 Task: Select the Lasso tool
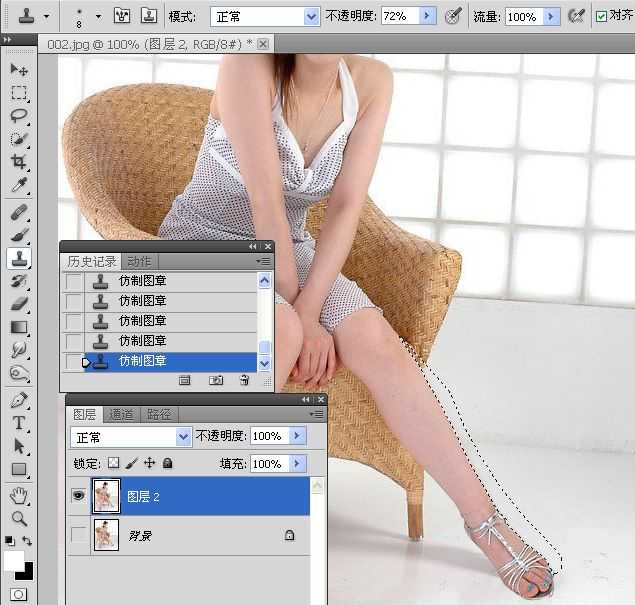tap(19, 116)
